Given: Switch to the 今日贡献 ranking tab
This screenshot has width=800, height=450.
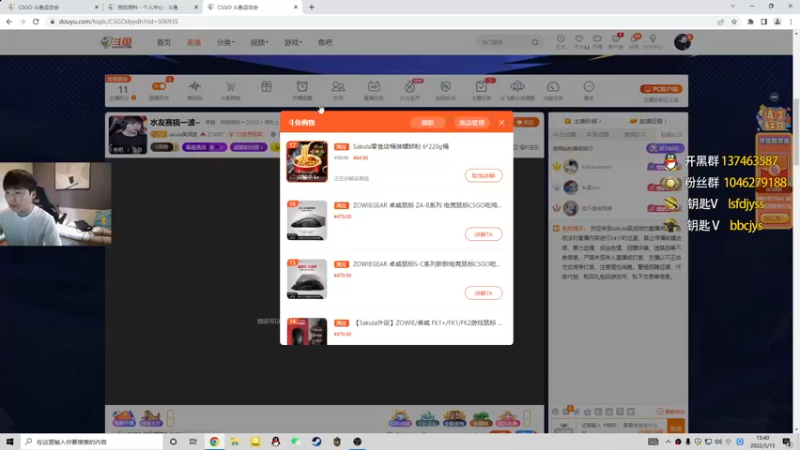Looking at the screenshot, I should point(564,135).
